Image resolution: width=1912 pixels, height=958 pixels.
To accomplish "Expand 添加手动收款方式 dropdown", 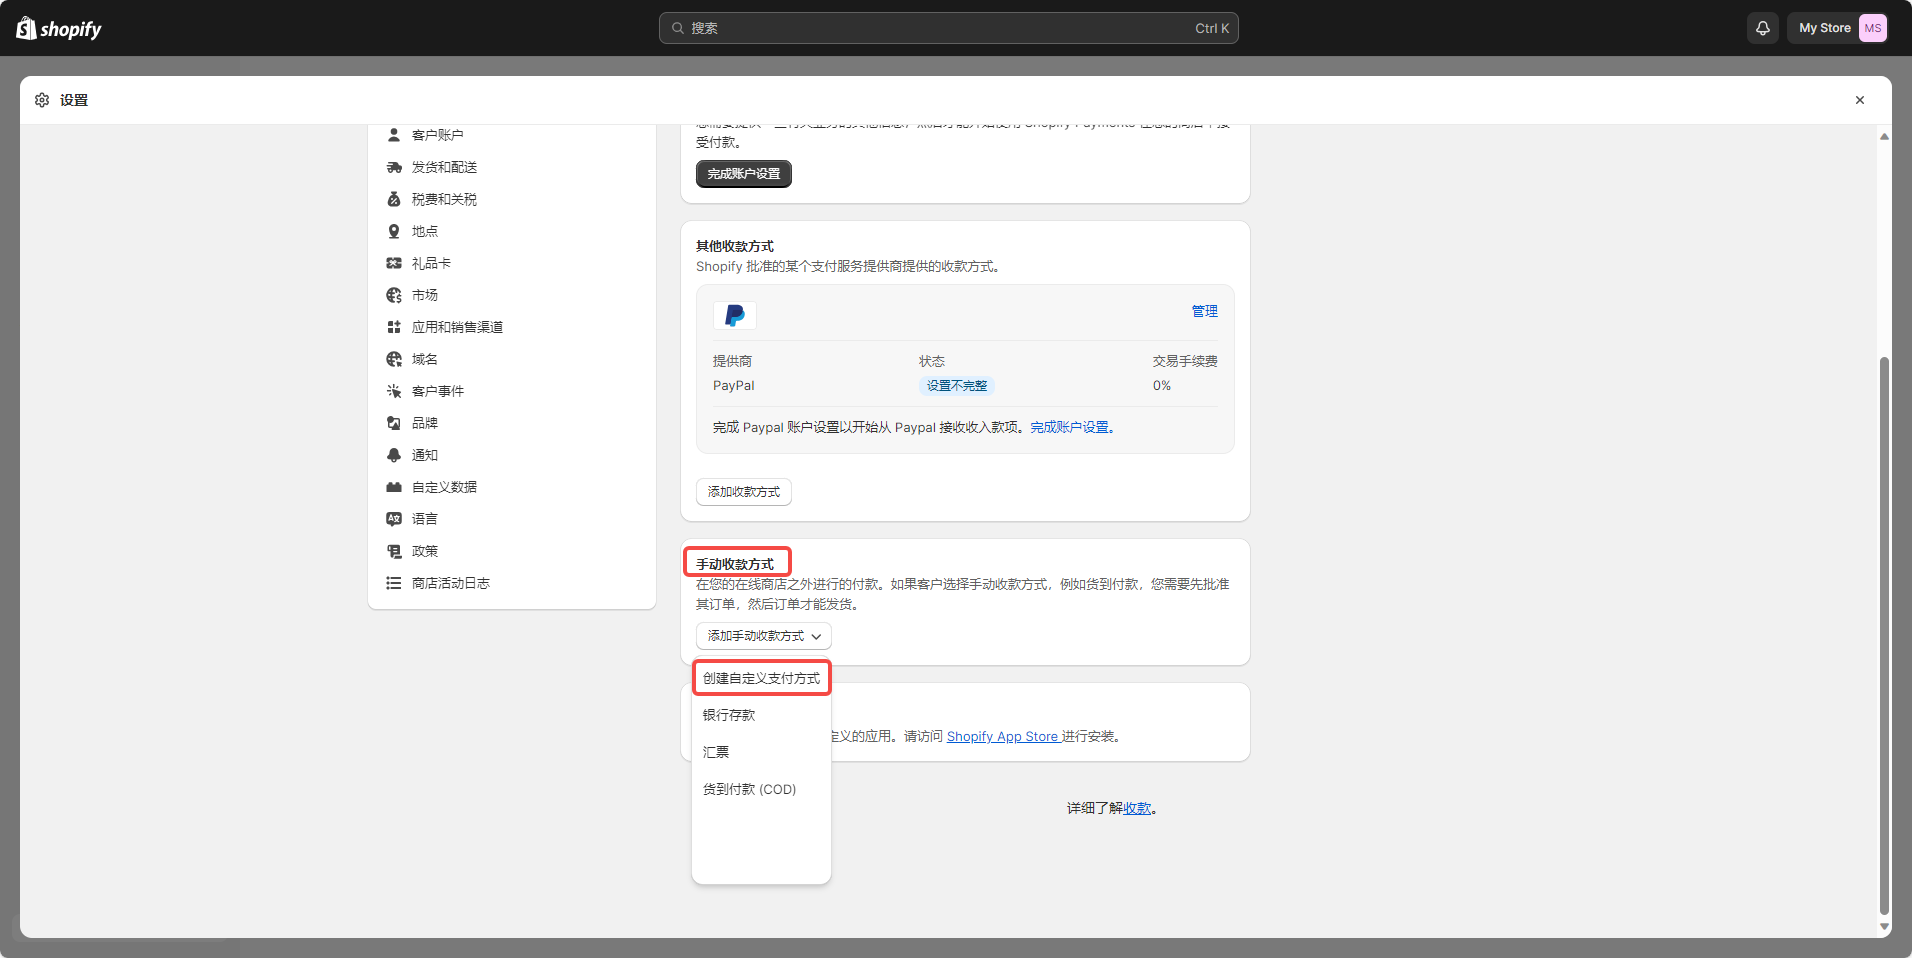I will pos(764,636).
